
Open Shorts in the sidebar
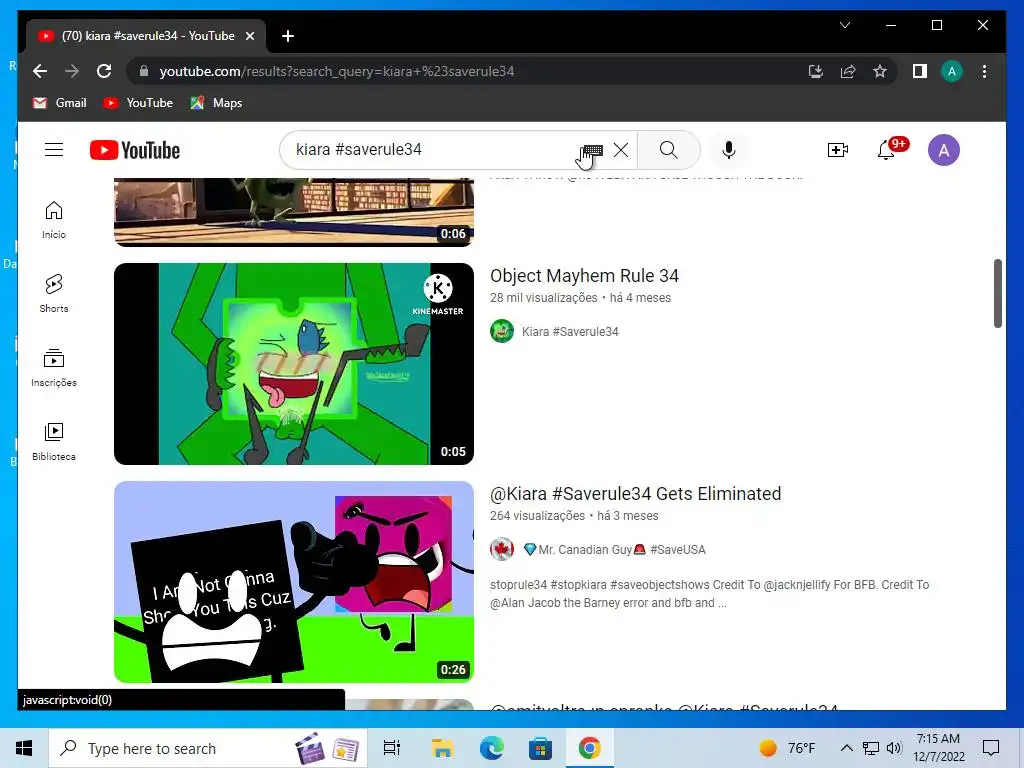coord(54,294)
